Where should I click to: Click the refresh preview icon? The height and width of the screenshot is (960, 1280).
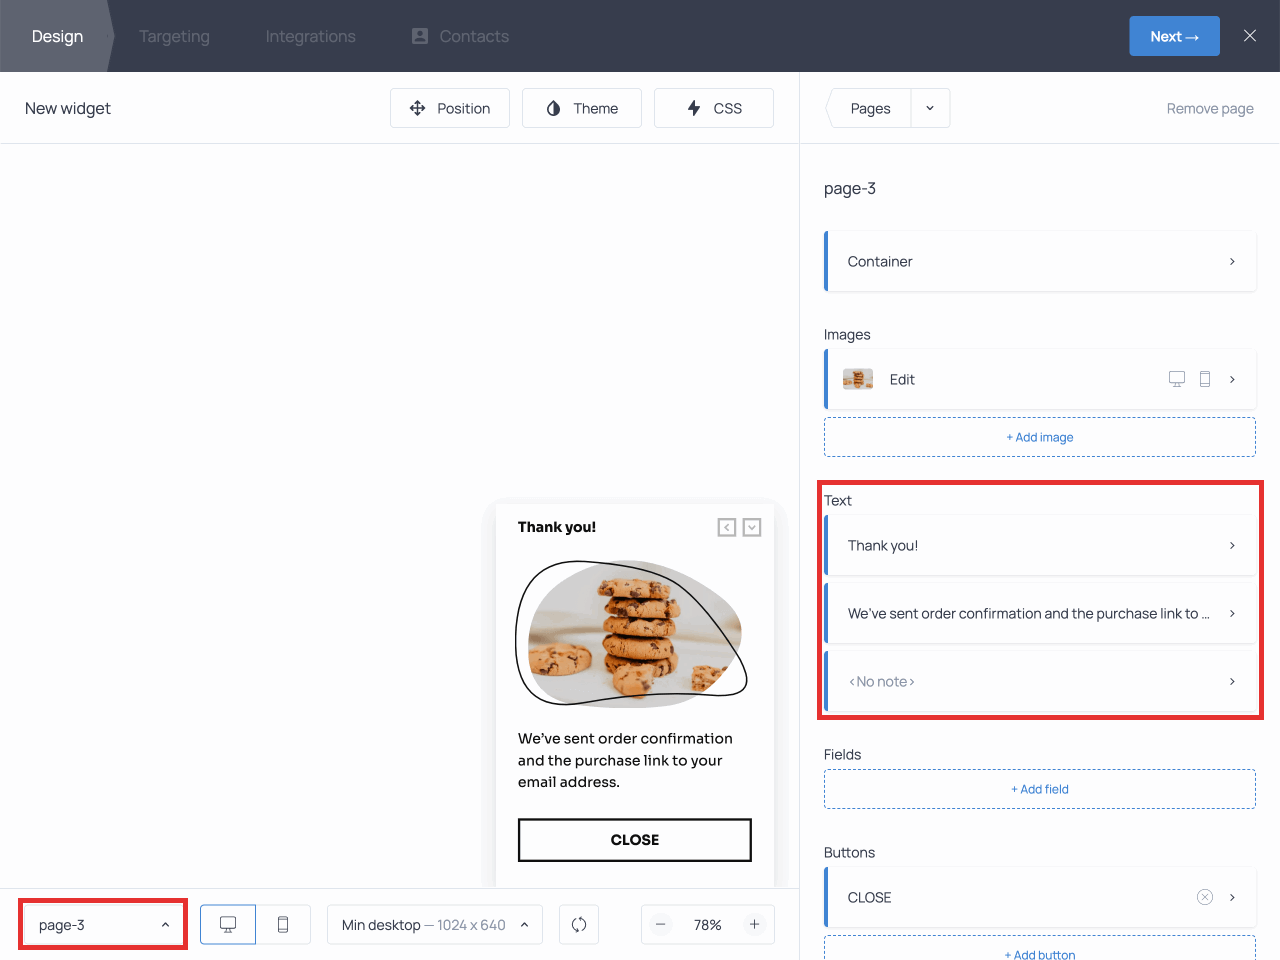[x=579, y=924]
